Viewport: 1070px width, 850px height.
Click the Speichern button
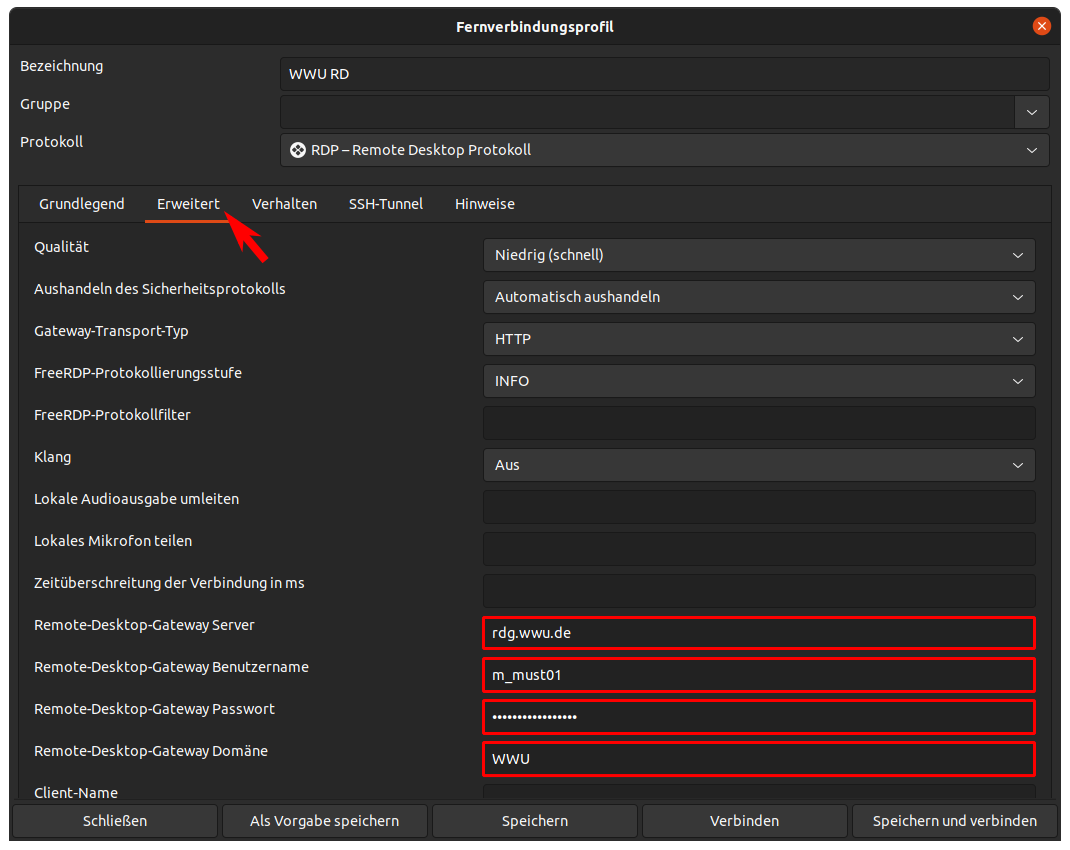tap(535, 821)
